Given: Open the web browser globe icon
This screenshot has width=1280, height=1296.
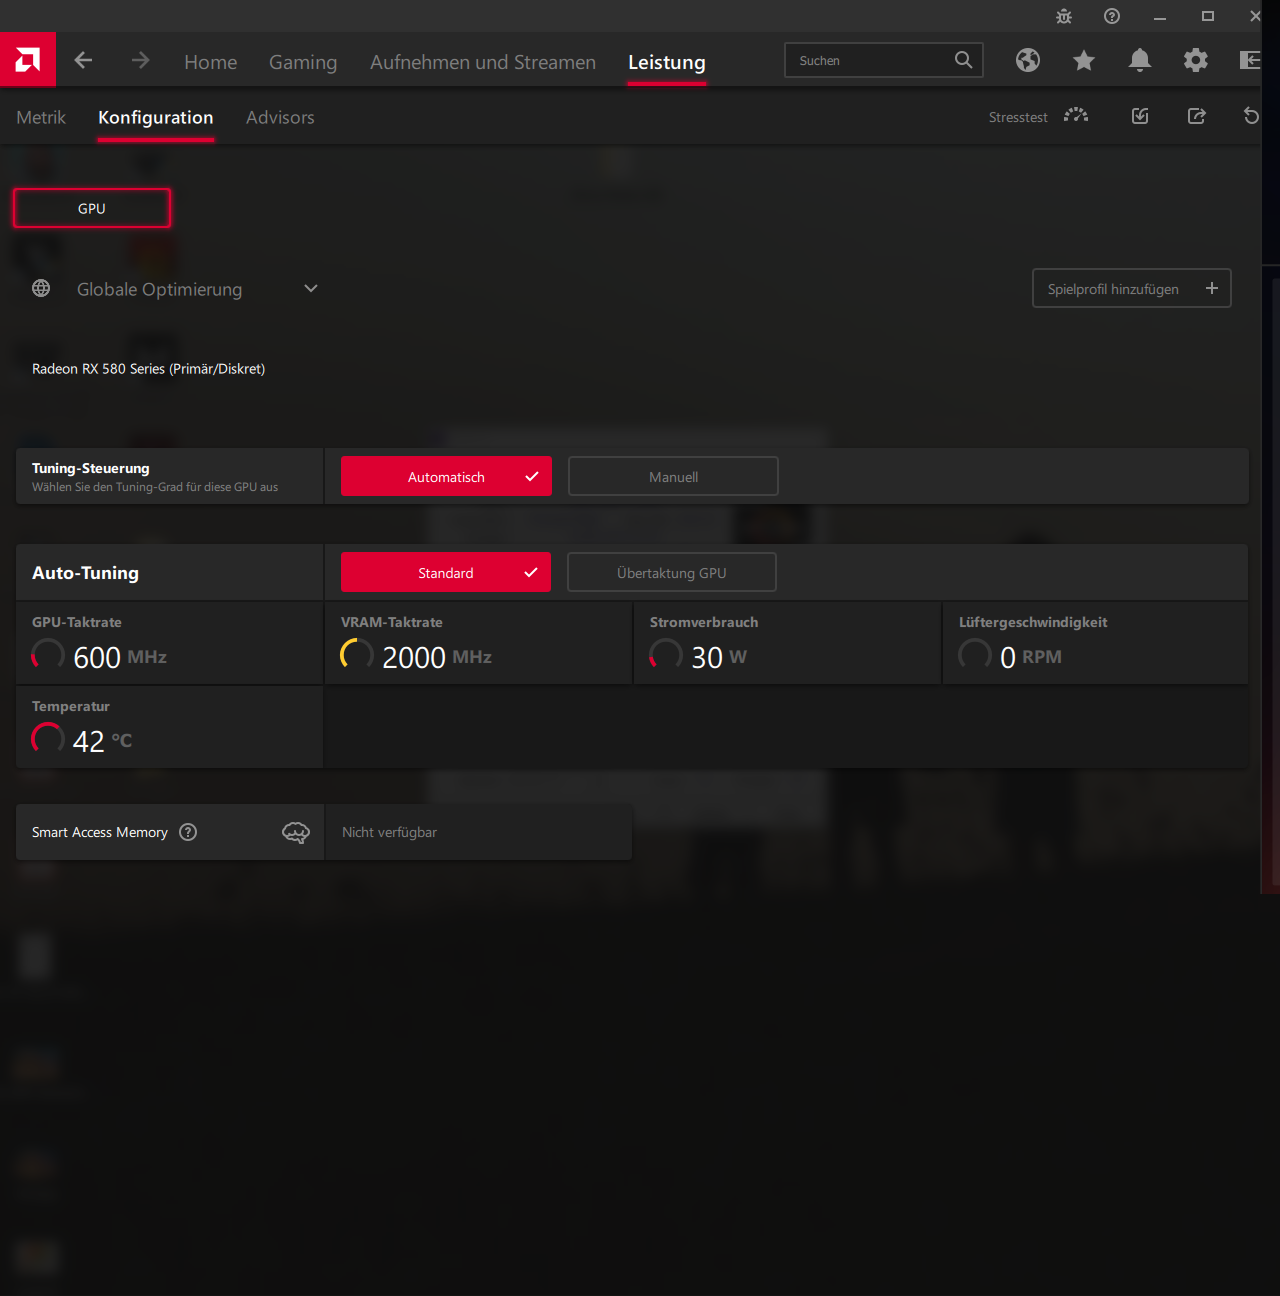Looking at the screenshot, I should click(1028, 60).
